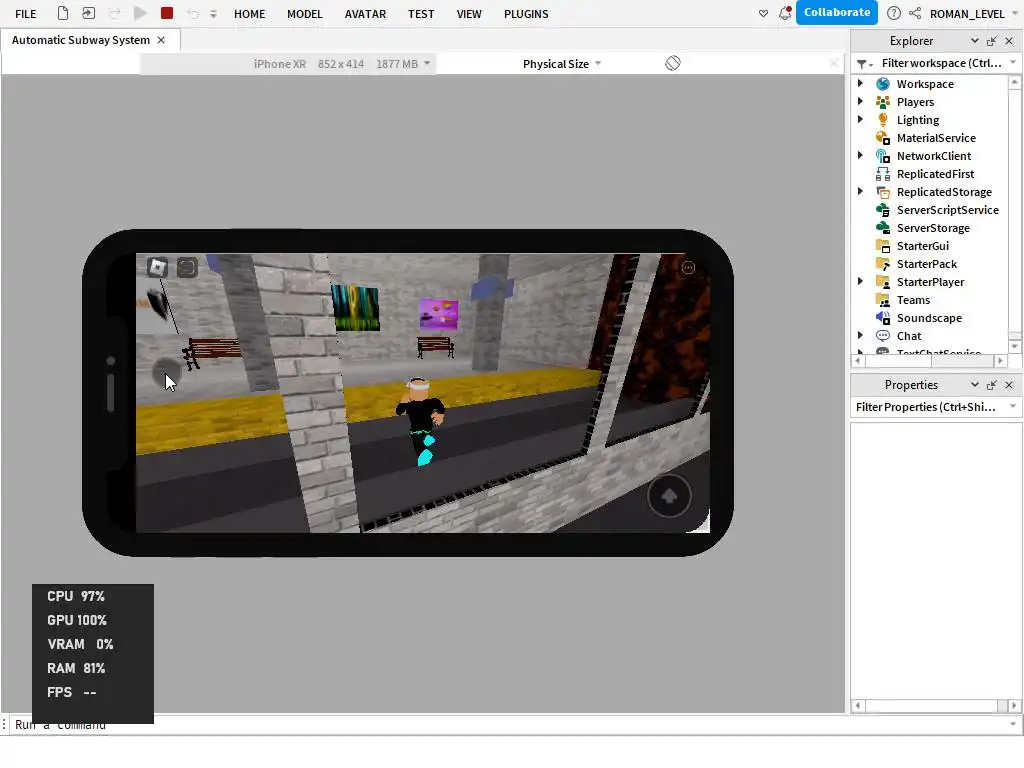Click the Explorer filter funnel icon
Viewport: 1024px width, 768px height.
864,63
